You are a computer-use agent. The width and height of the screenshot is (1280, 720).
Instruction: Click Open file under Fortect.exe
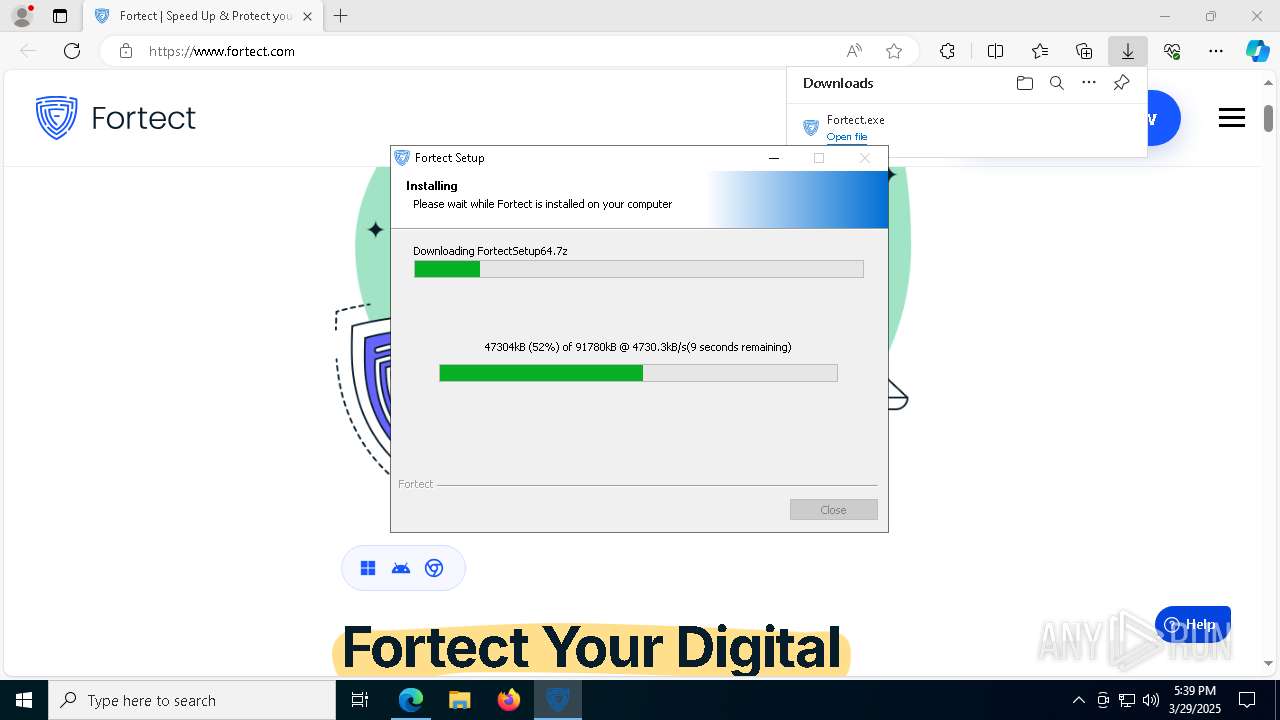(847, 137)
